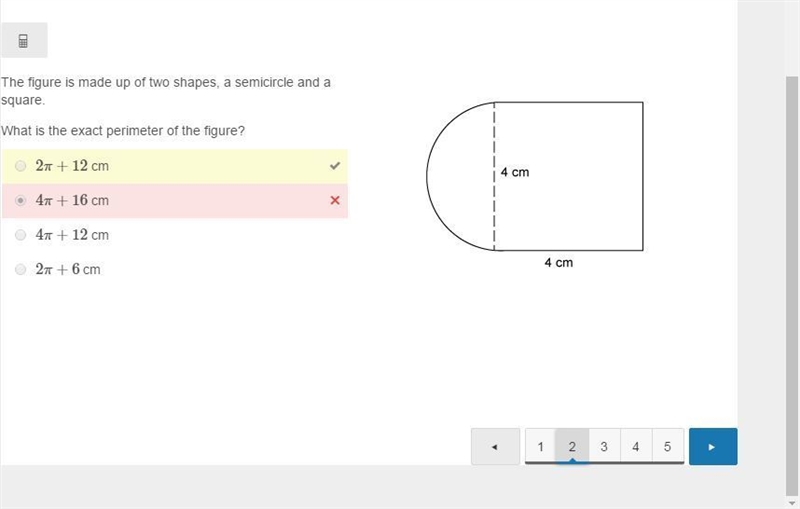
Task: Click the semicircle and square figure
Action: (x=535, y=176)
